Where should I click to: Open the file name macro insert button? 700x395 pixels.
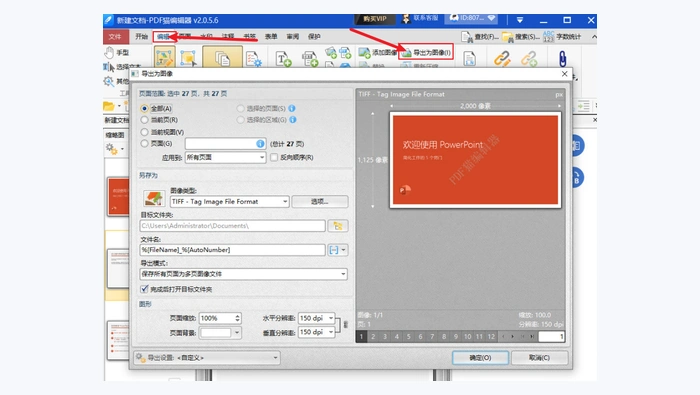(x=337, y=250)
